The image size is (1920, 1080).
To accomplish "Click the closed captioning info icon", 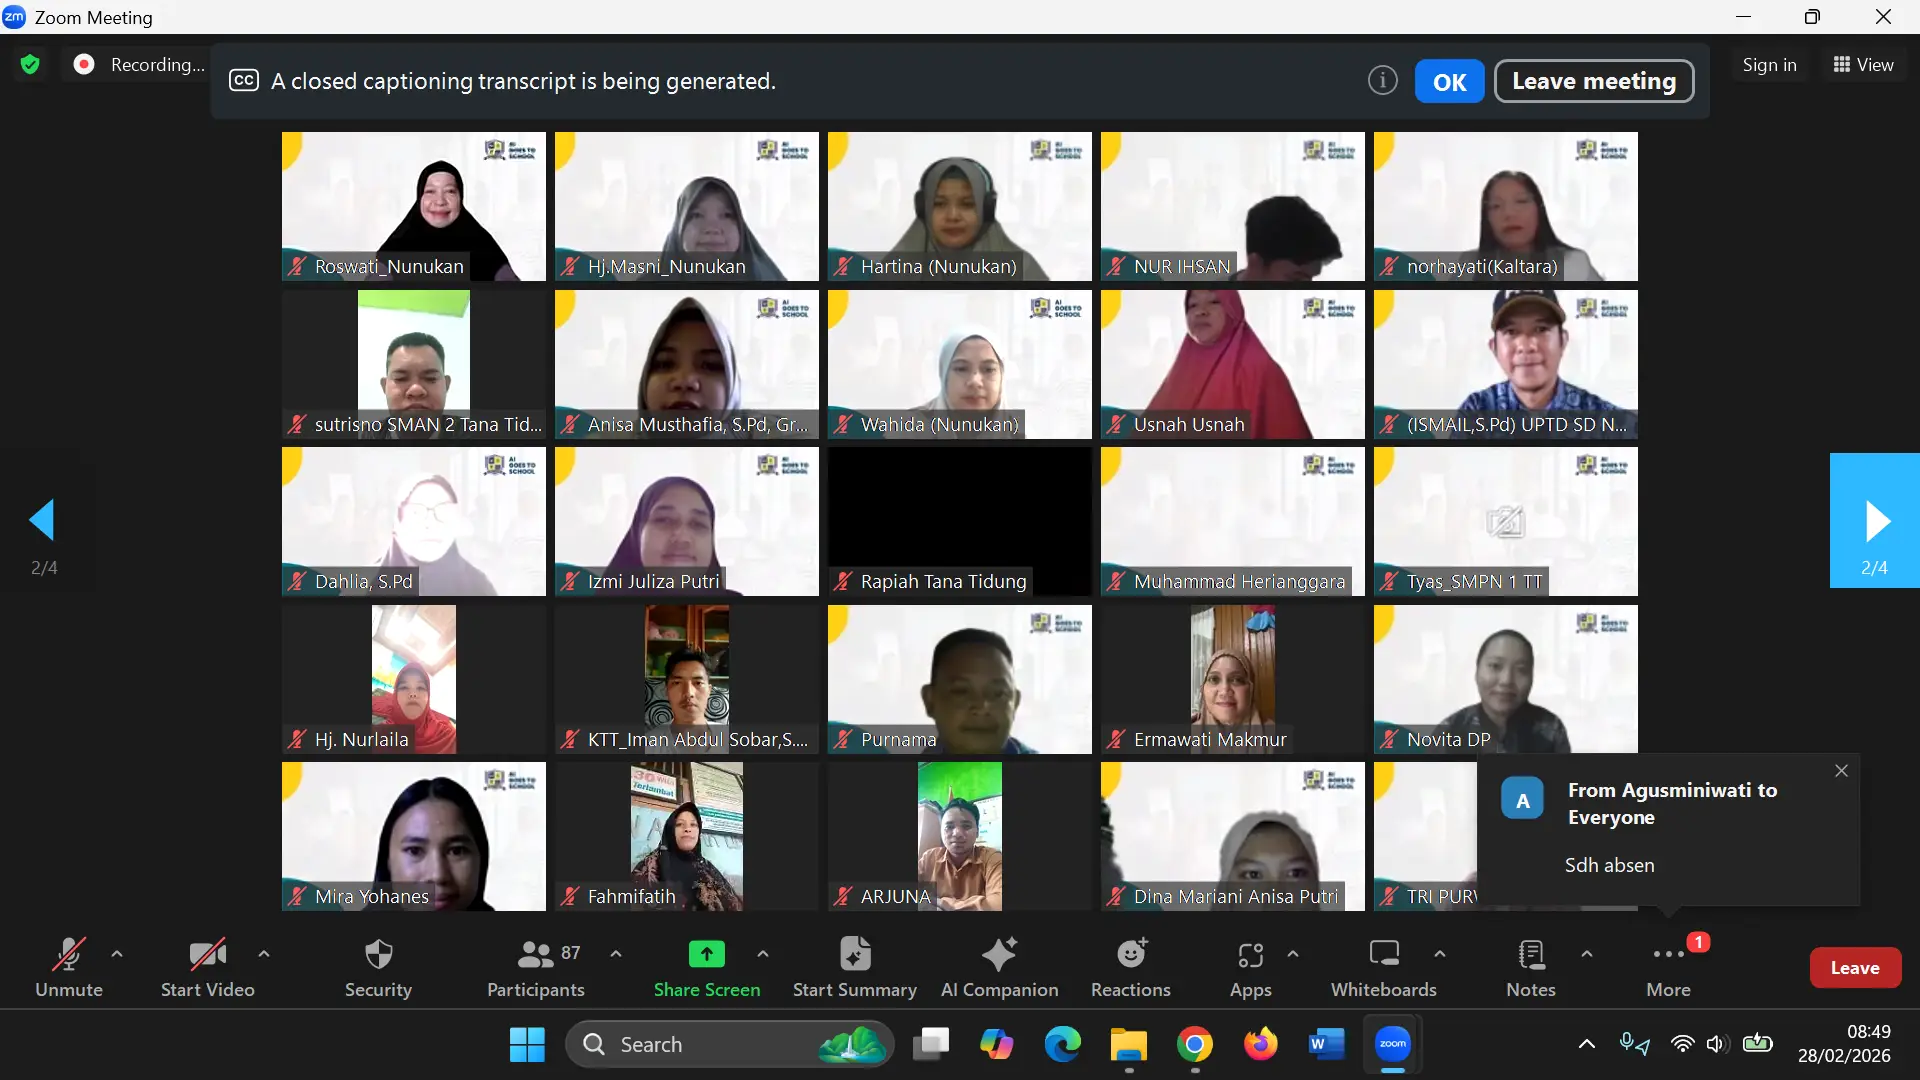I will 1382,81.
